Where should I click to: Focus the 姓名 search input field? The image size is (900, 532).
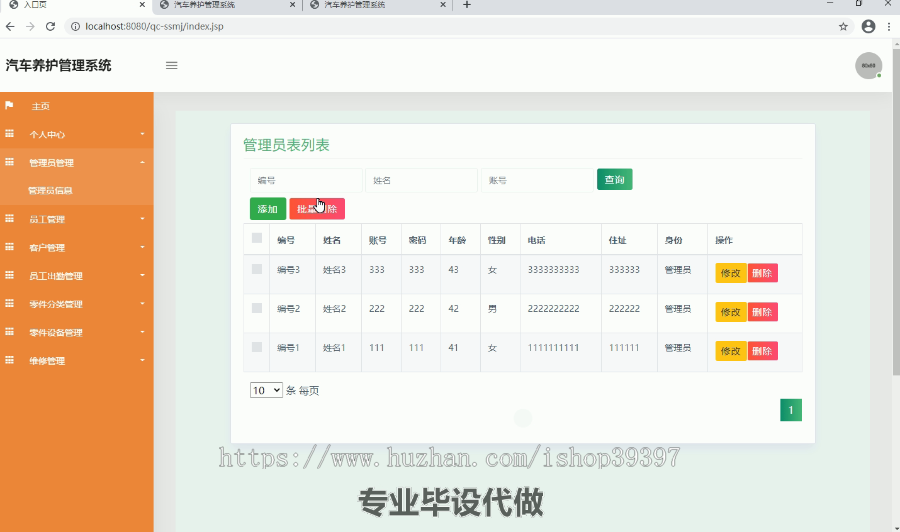coord(421,180)
